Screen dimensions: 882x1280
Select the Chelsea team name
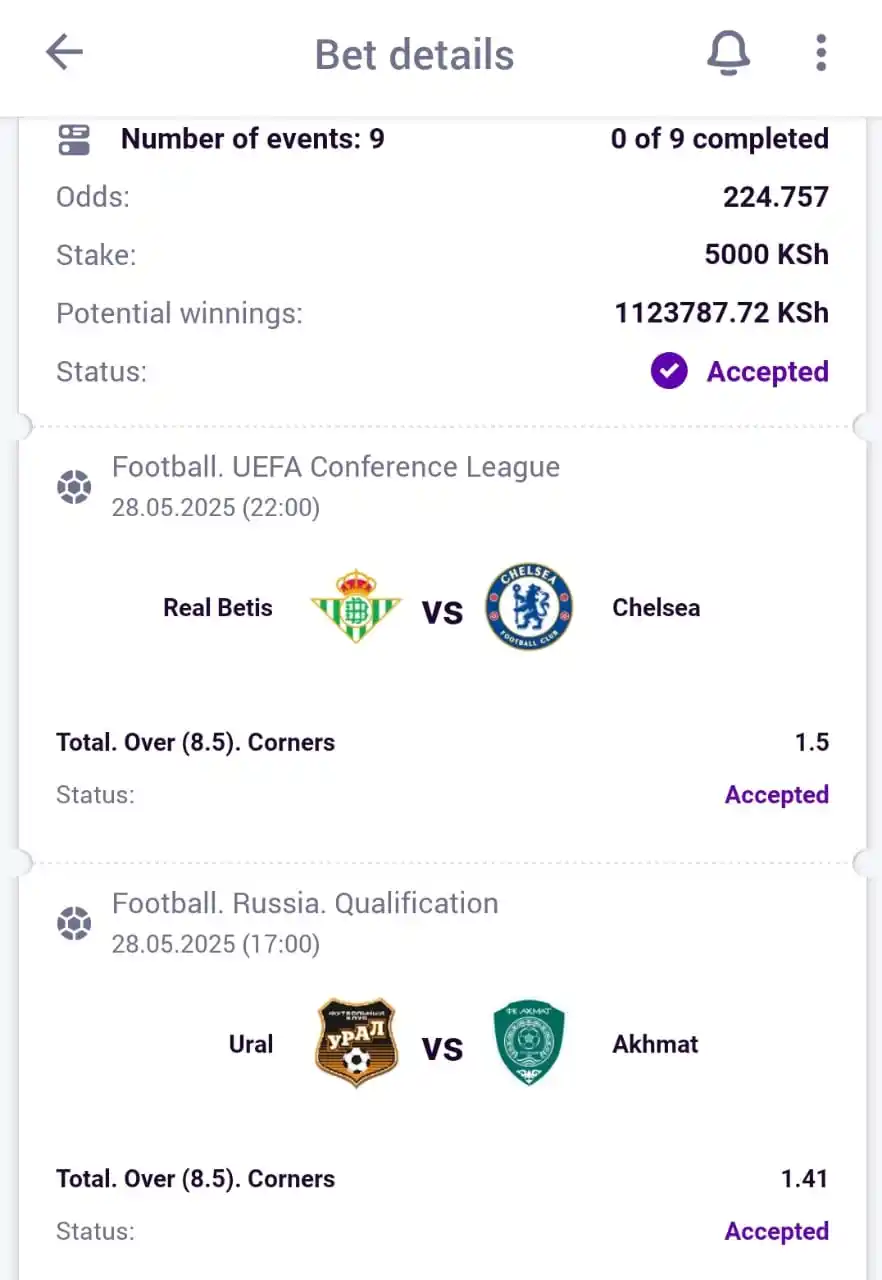(656, 608)
